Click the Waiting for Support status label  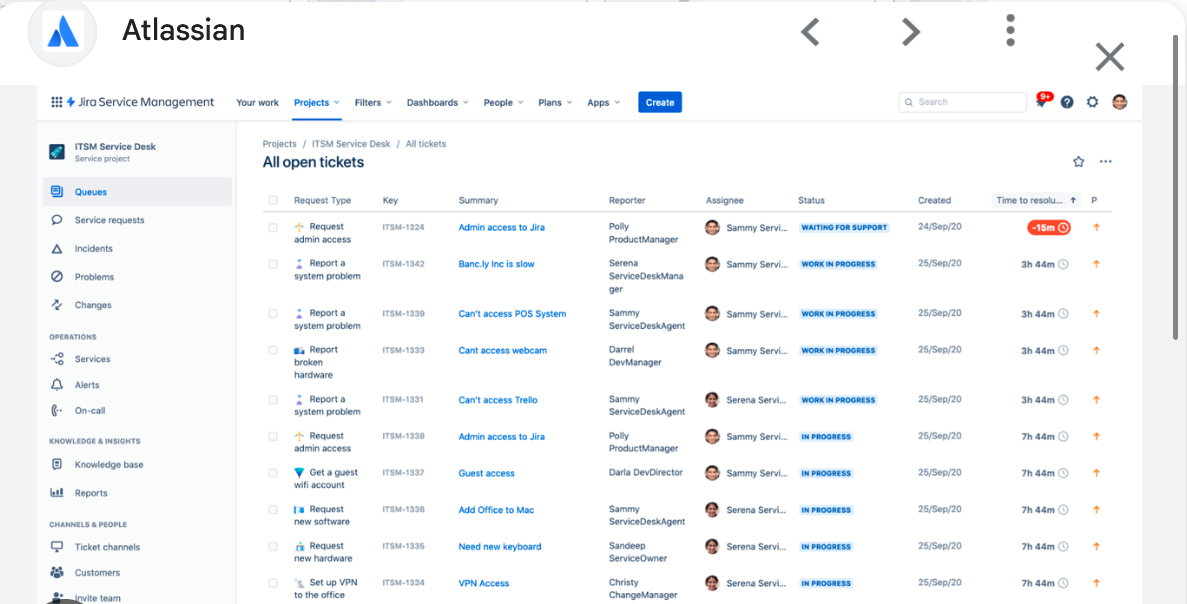844,227
